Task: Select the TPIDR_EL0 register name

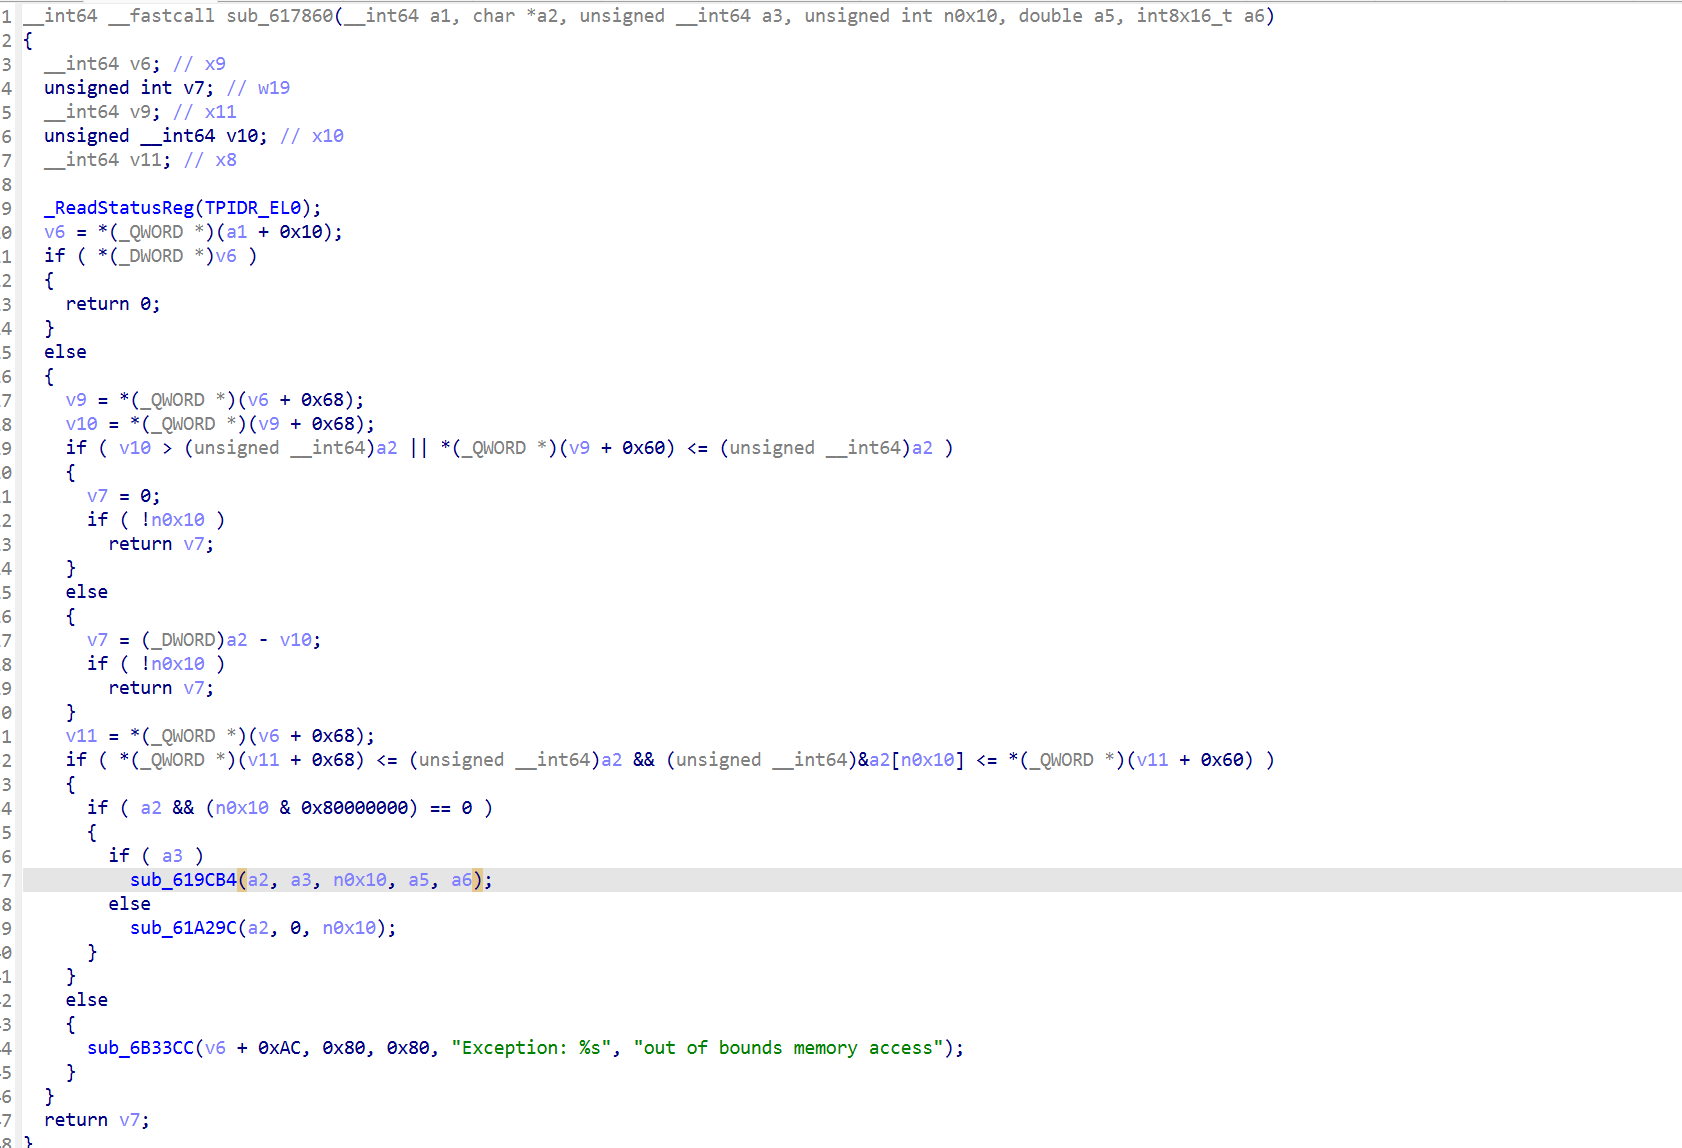Action: (x=253, y=208)
